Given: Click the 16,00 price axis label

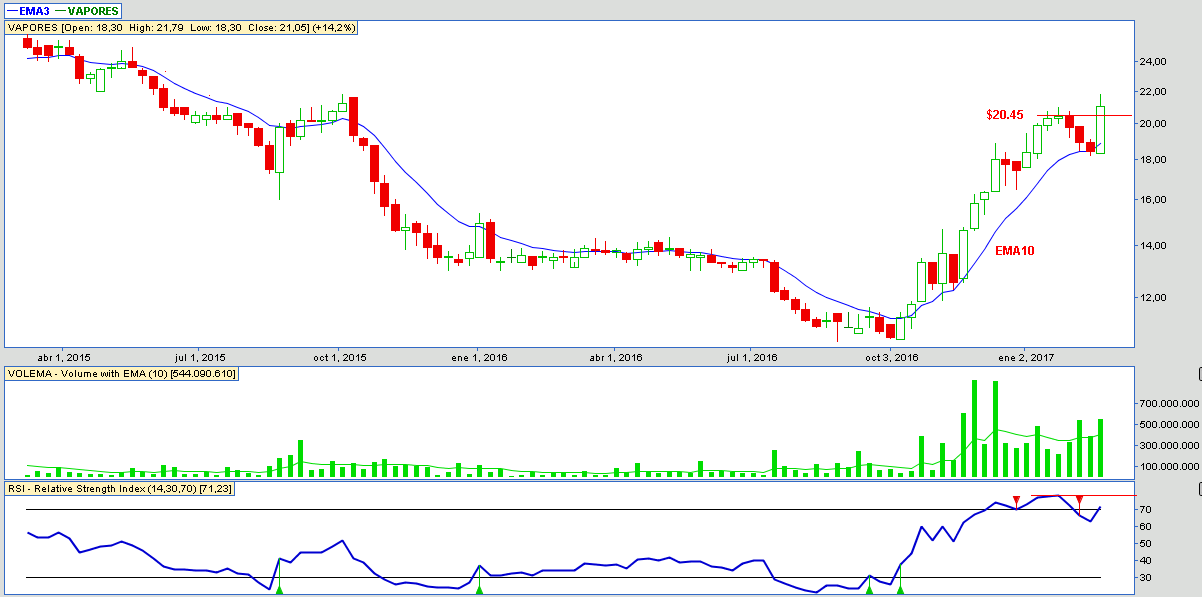Looking at the screenshot, I should tap(1153, 200).
